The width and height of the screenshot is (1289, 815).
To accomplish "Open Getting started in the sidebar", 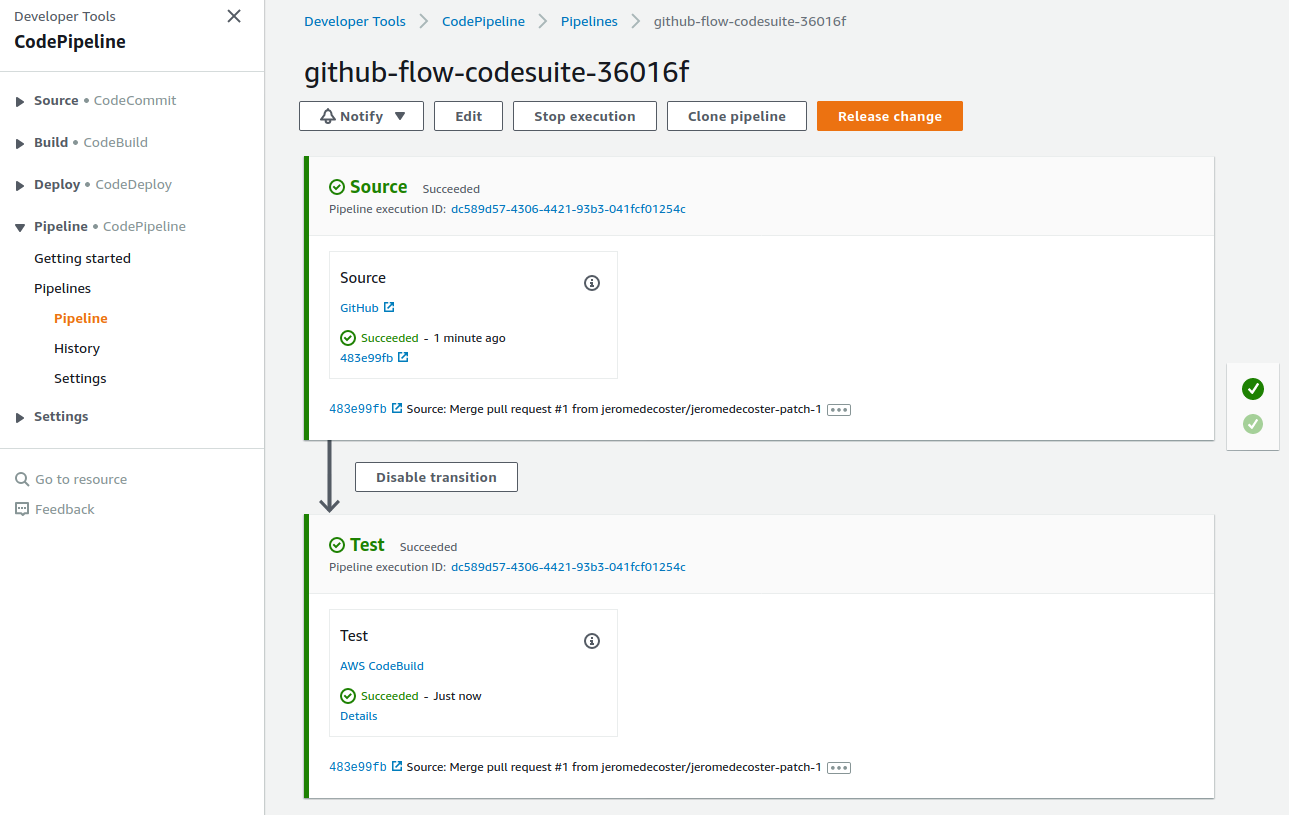I will pos(82,258).
